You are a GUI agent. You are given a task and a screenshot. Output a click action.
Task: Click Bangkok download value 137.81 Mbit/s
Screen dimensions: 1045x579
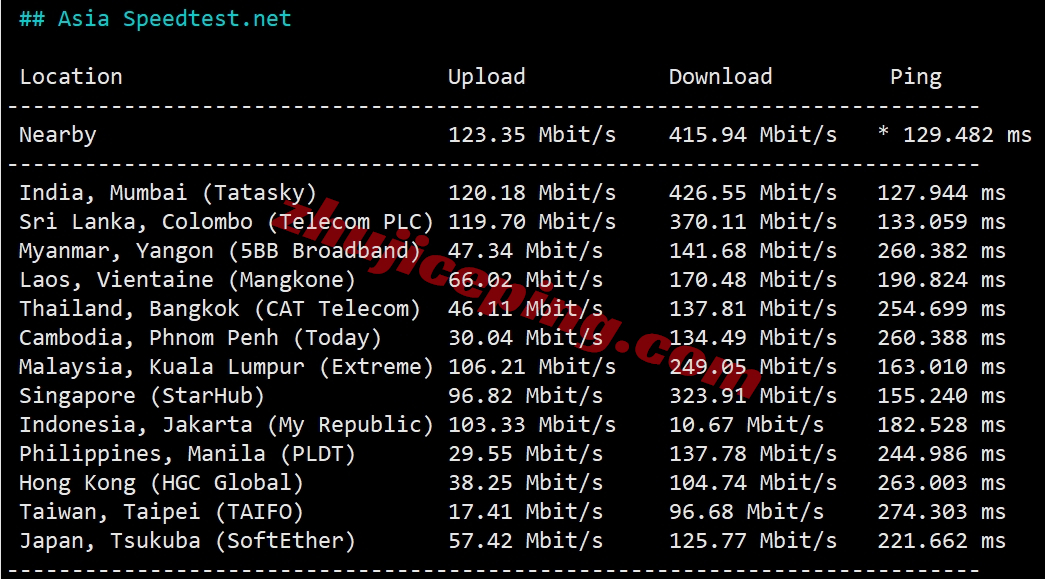tap(753, 309)
